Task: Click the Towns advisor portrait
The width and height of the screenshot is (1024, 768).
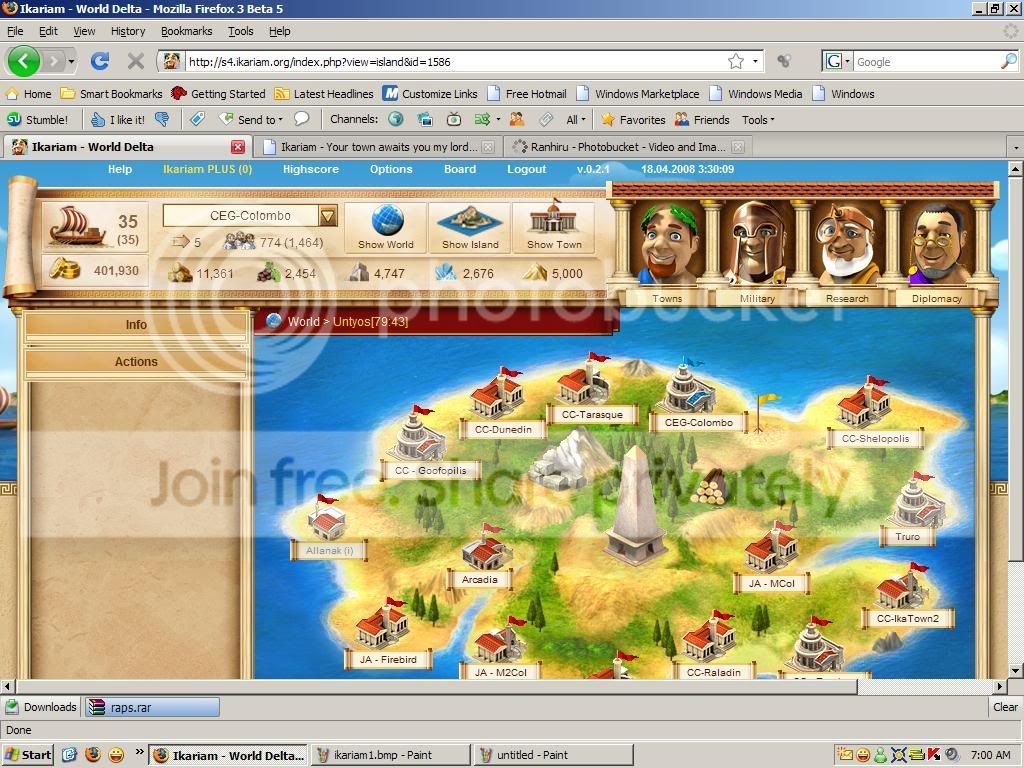Action: [667, 243]
